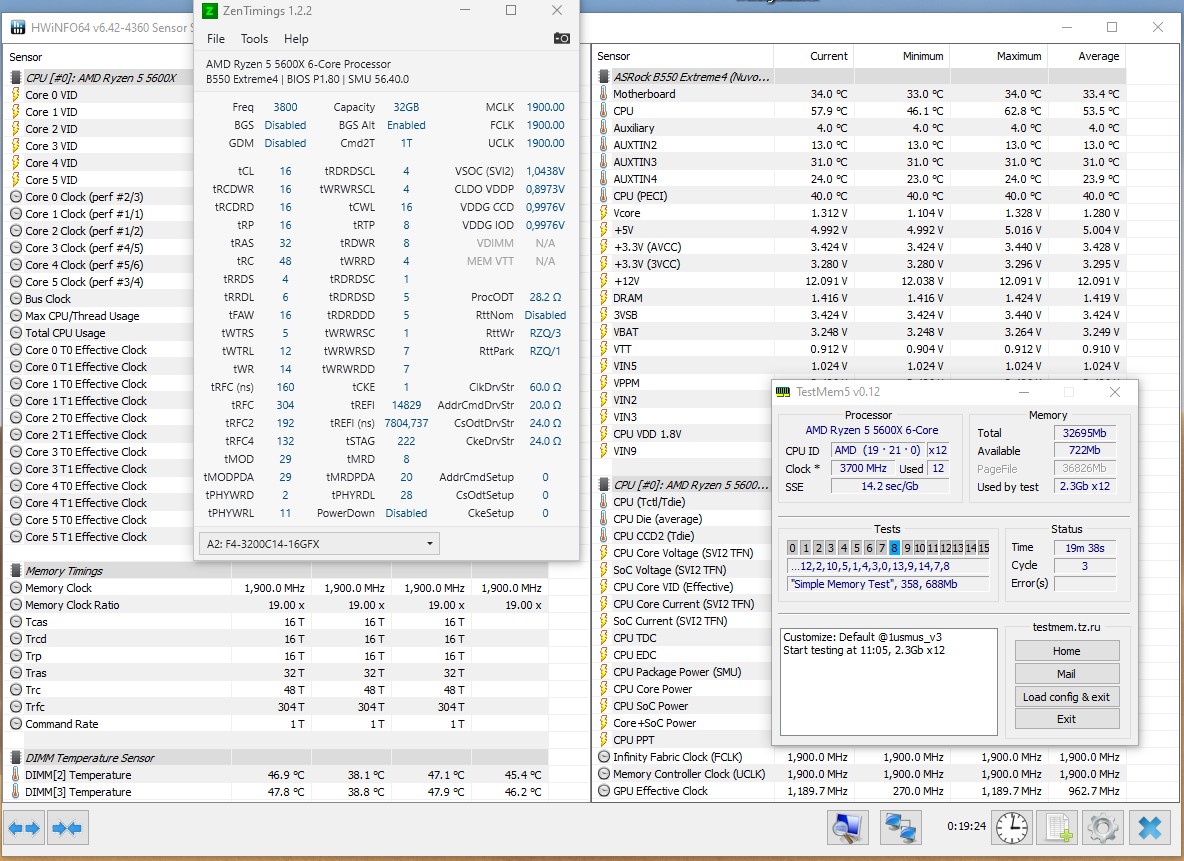The height and width of the screenshot is (861, 1184).
Task: Click the Current column header in HWiNFO
Action: coord(828,56)
